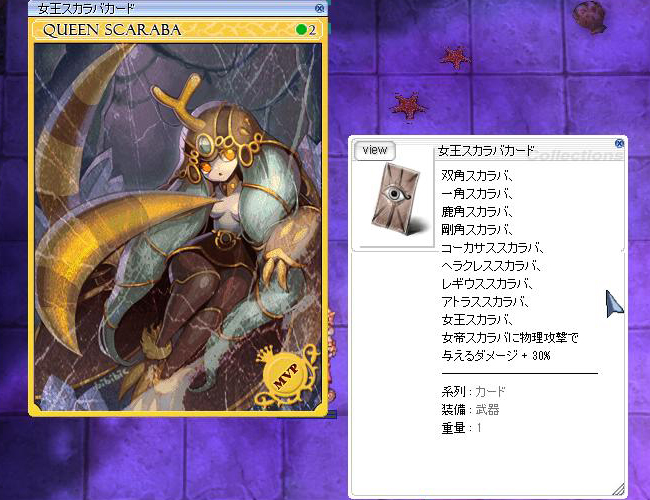Close the Queen Scaraba card illustration window

tap(319, 8)
